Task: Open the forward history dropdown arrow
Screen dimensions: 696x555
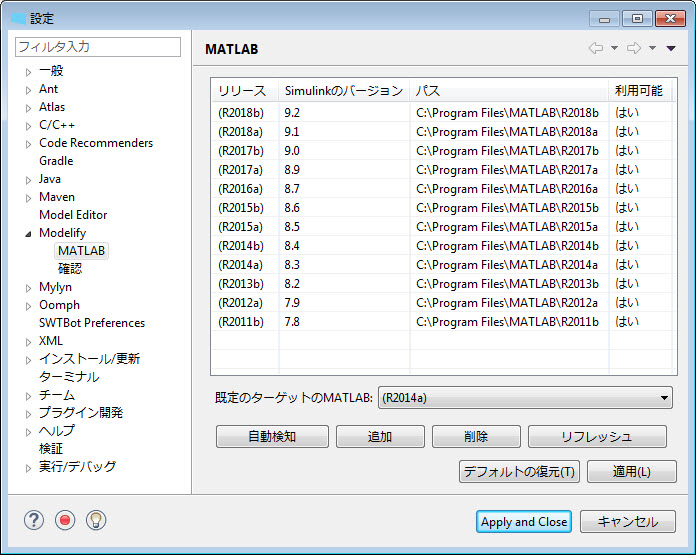Action: (x=652, y=48)
